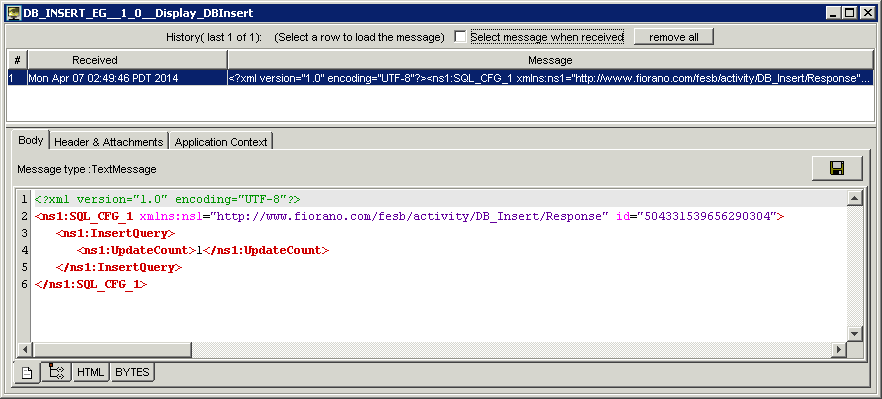This screenshot has height=399, width=882.
Task: Select the received message row in history
Action: coord(440,78)
